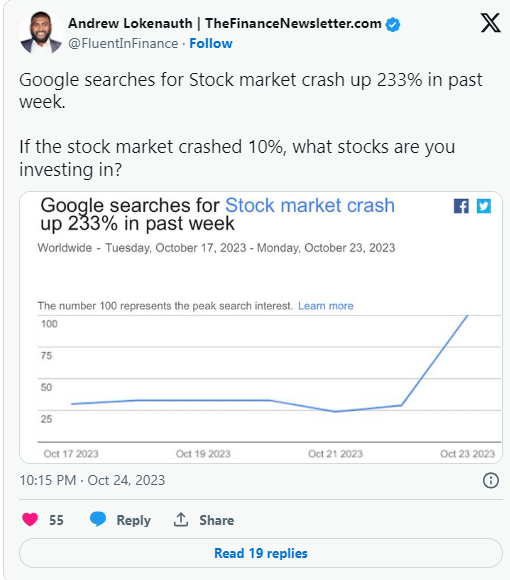
Task: Open the Learn more link
Action: pyautogui.click(x=325, y=306)
